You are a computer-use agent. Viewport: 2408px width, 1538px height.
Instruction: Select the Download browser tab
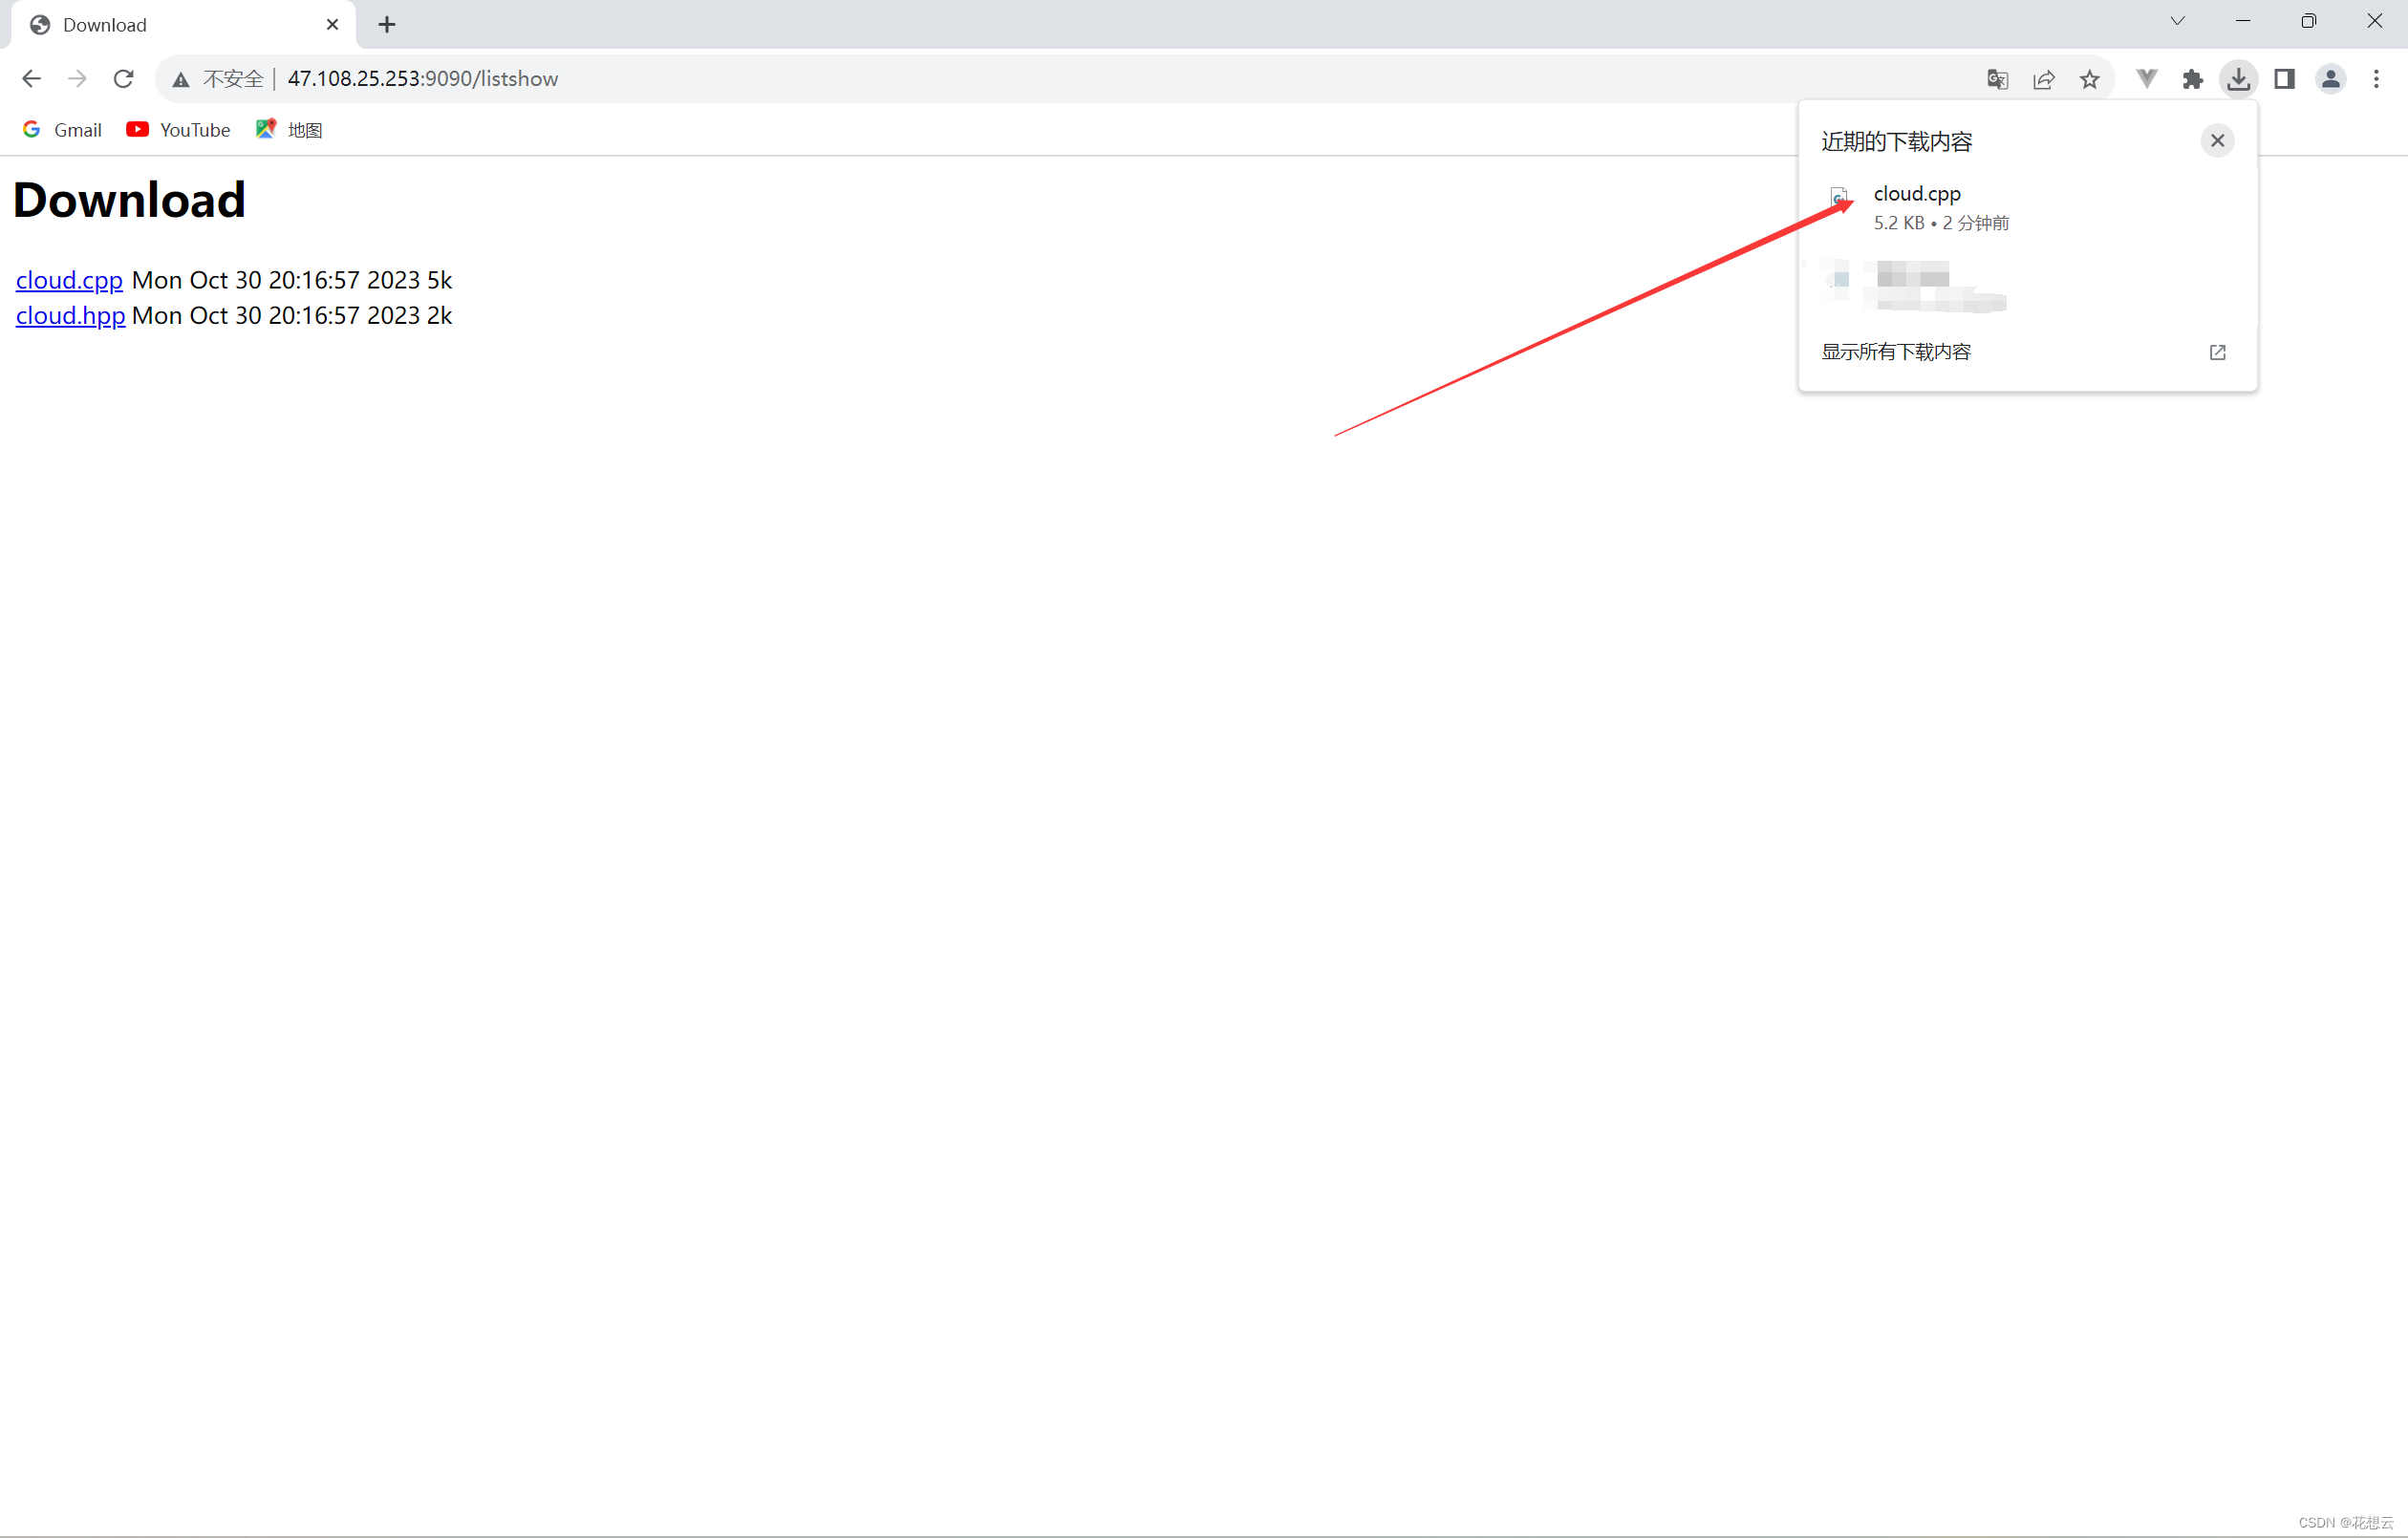coord(170,25)
